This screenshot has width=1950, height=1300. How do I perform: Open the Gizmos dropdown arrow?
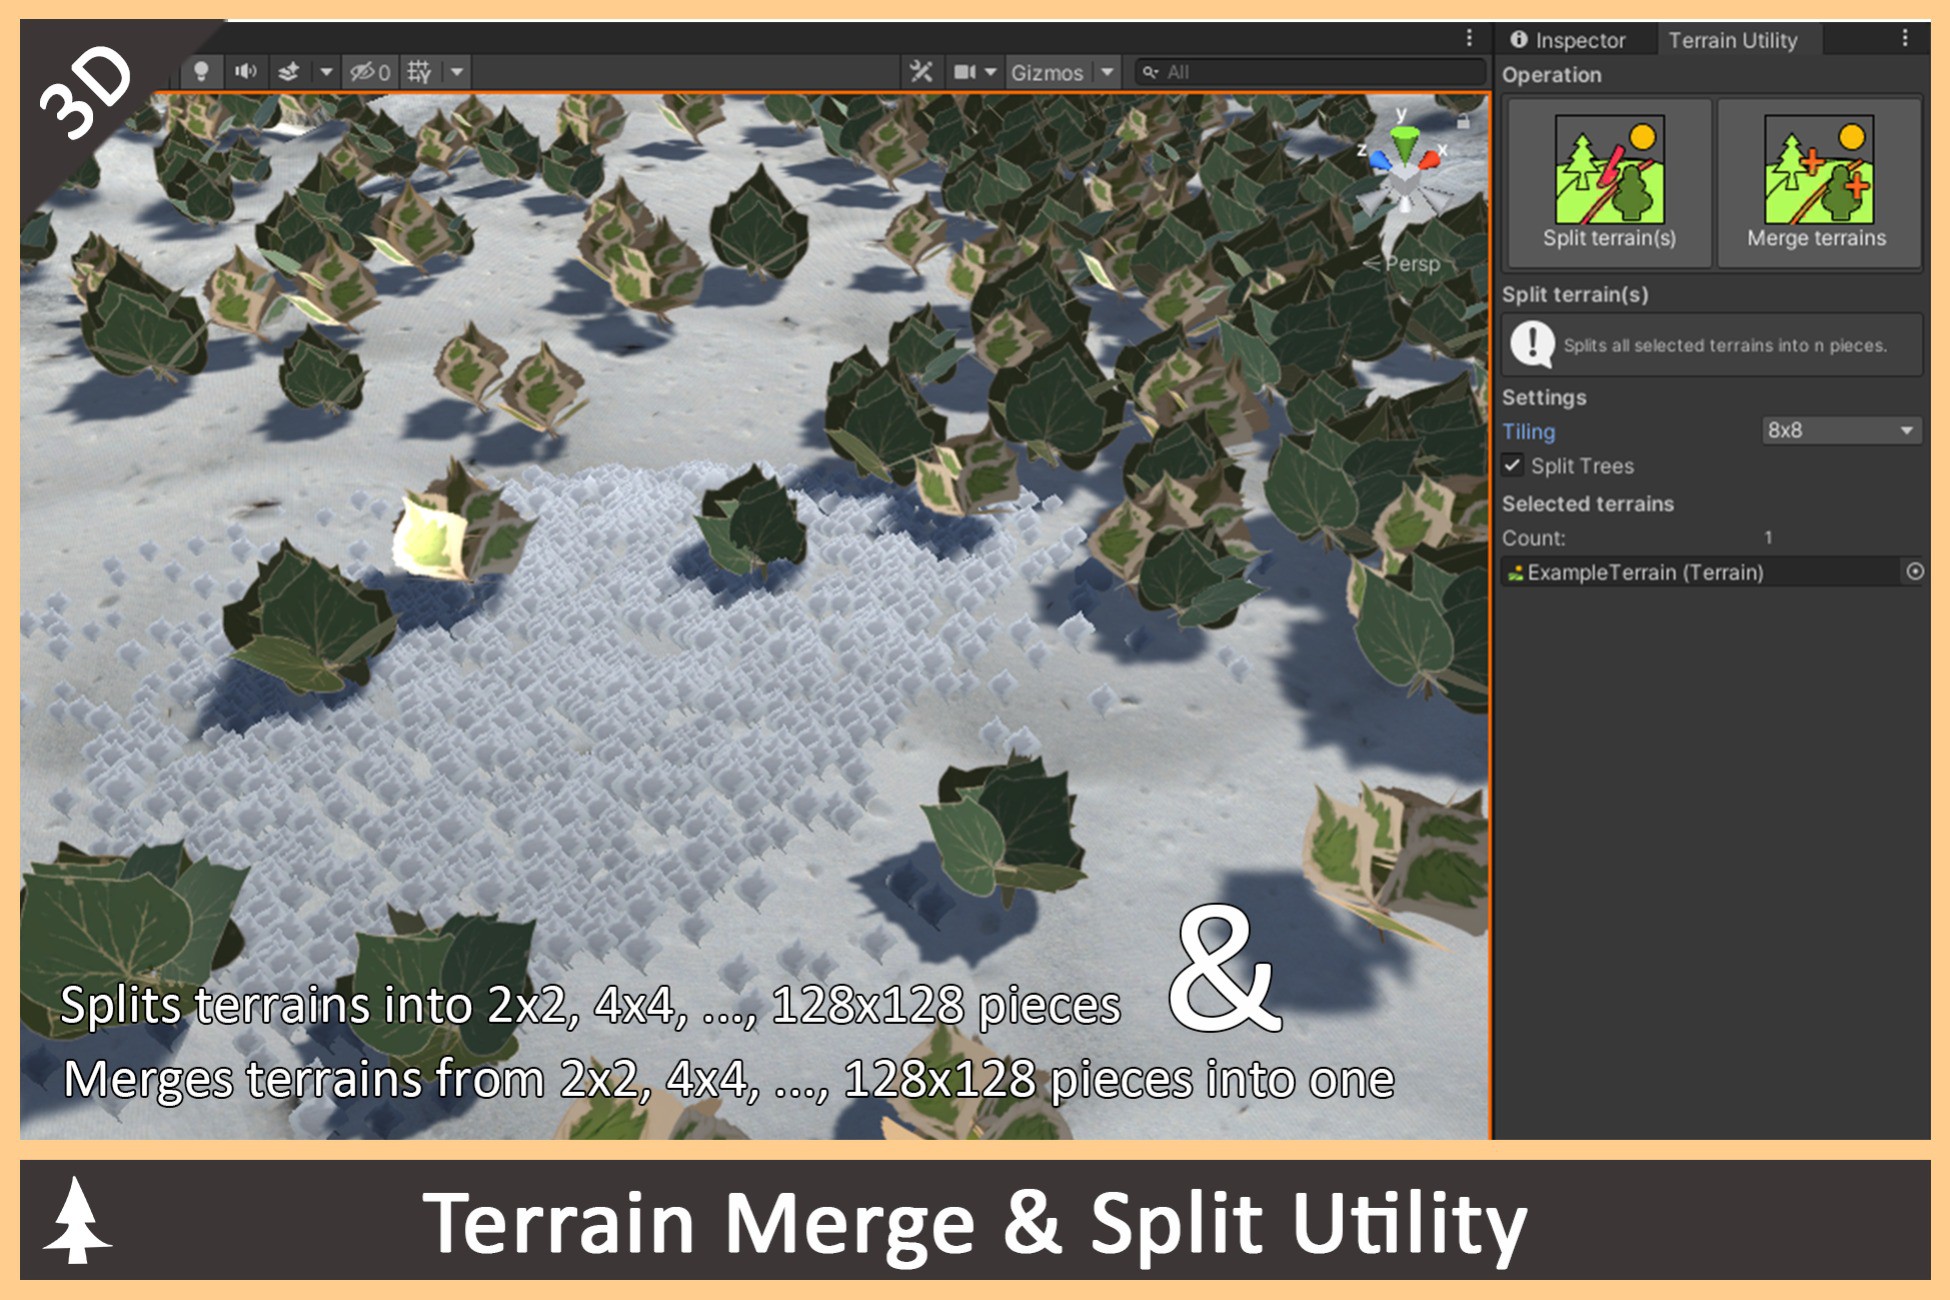click(x=1107, y=71)
